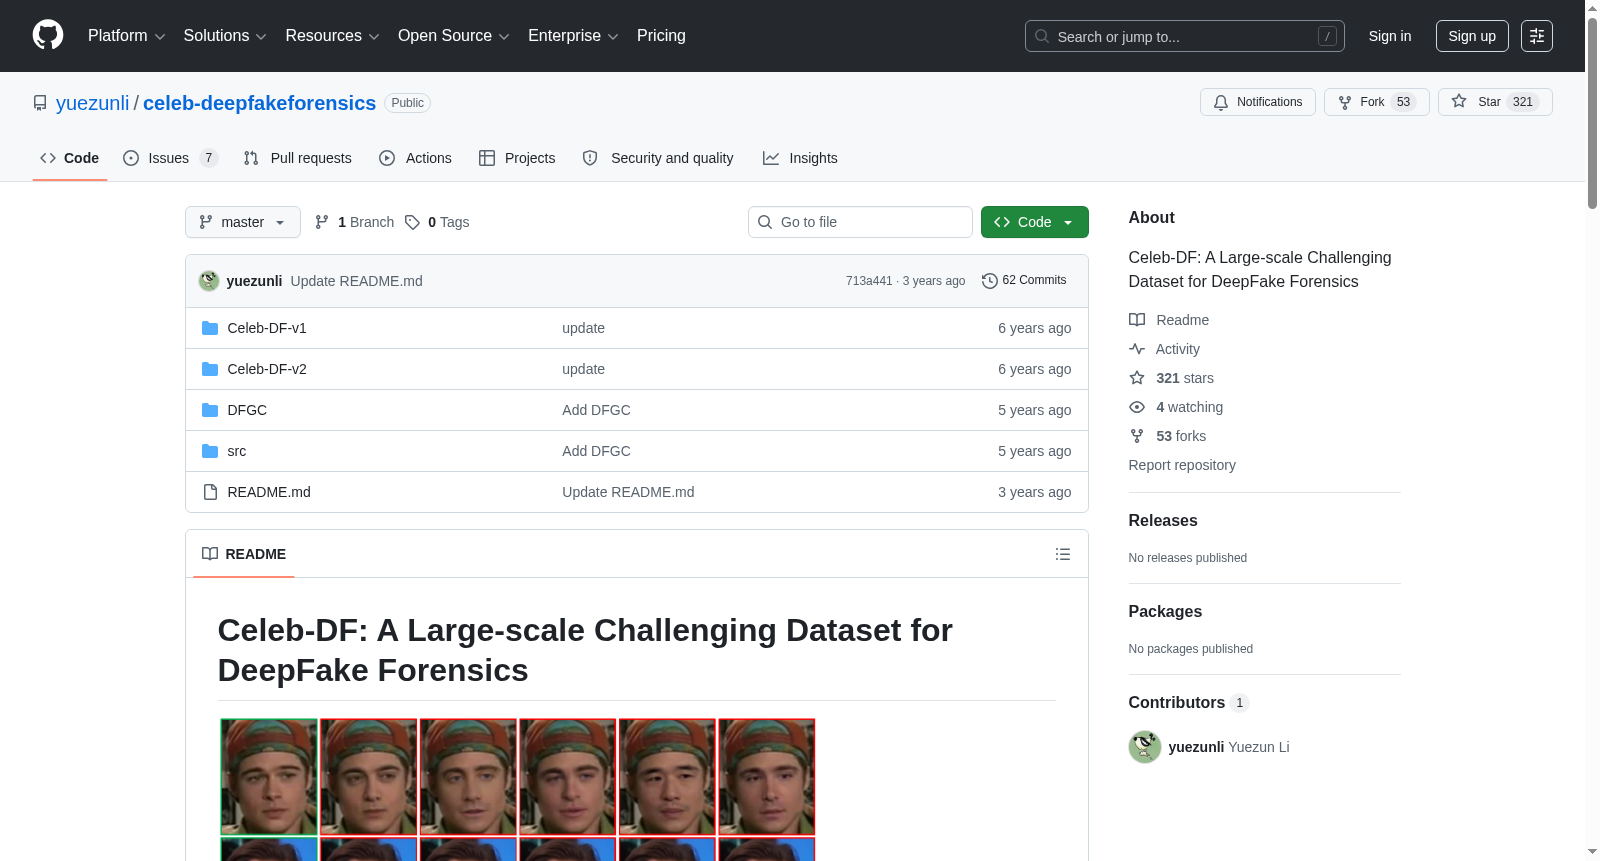
Task: Click the DFGC folder icon
Action: (210, 410)
